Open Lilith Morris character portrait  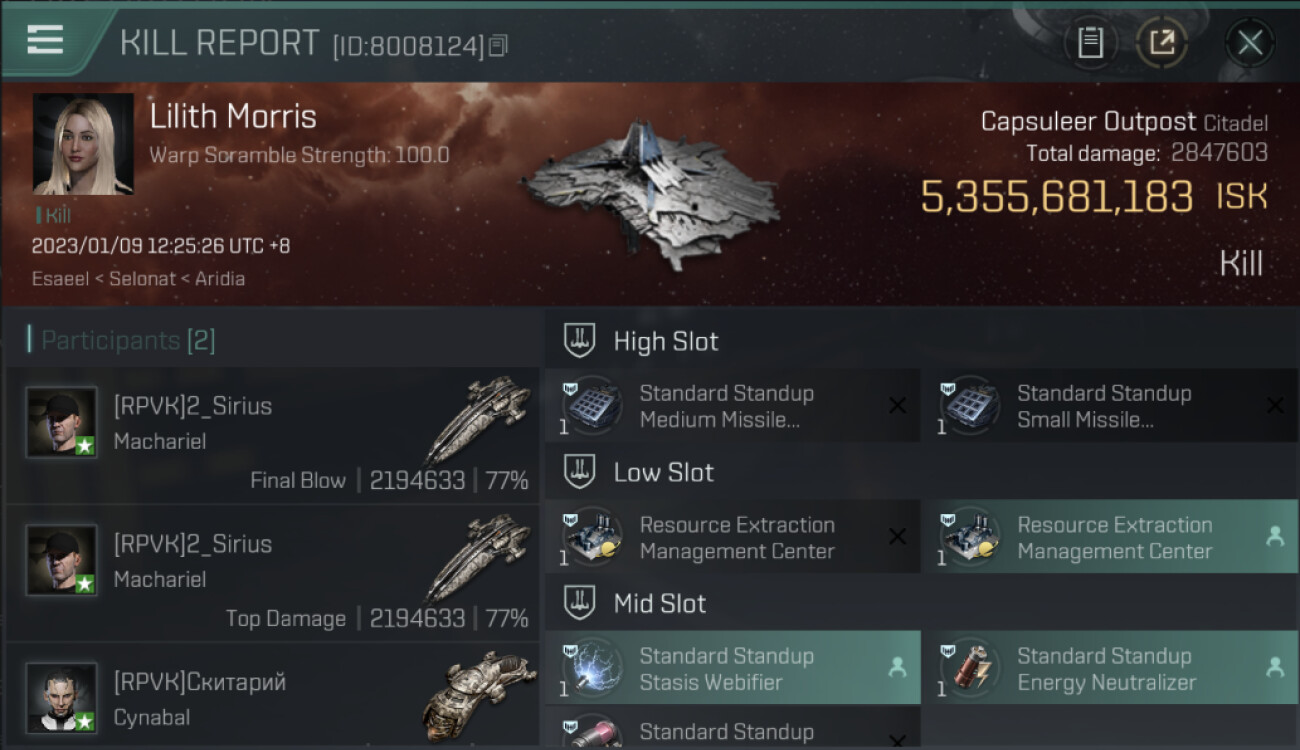(x=83, y=144)
